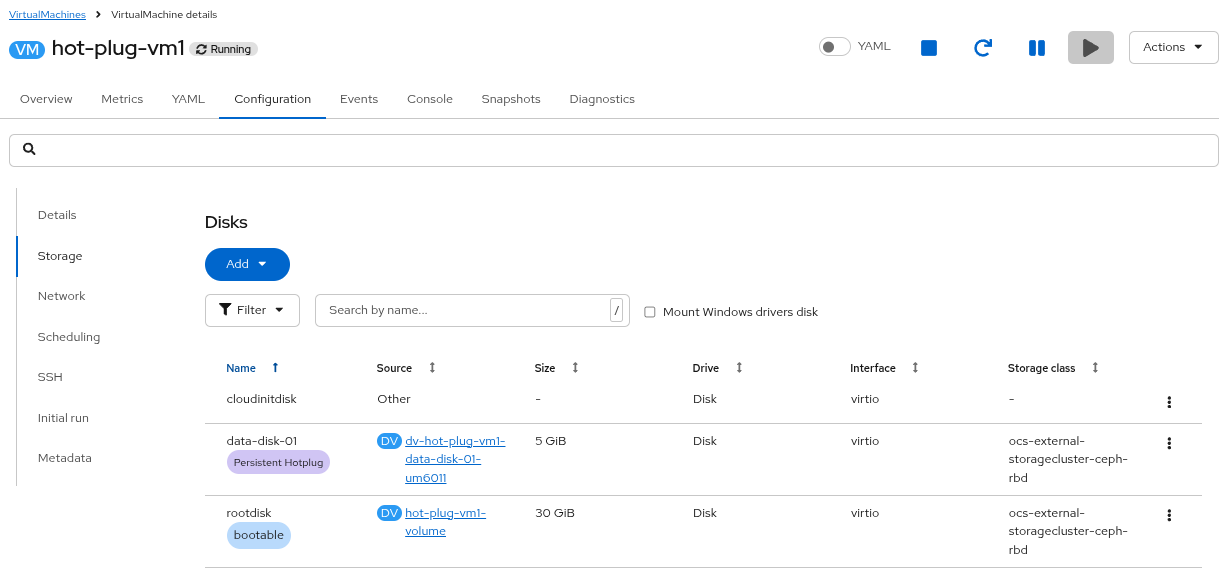Image resolution: width=1219 pixels, height=571 pixels.
Task: Click the Stop VM square icon
Action: click(x=928, y=48)
